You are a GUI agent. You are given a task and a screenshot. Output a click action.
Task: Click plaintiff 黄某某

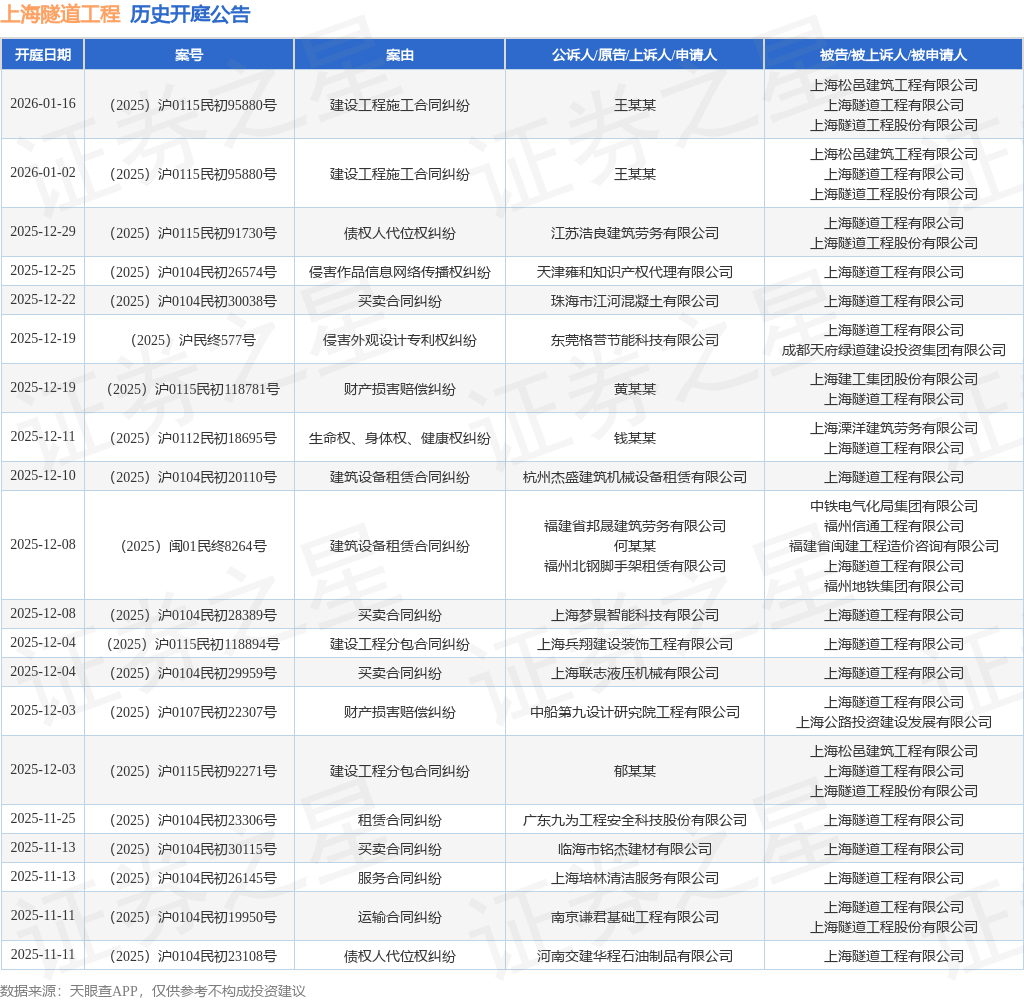point(634,389)
